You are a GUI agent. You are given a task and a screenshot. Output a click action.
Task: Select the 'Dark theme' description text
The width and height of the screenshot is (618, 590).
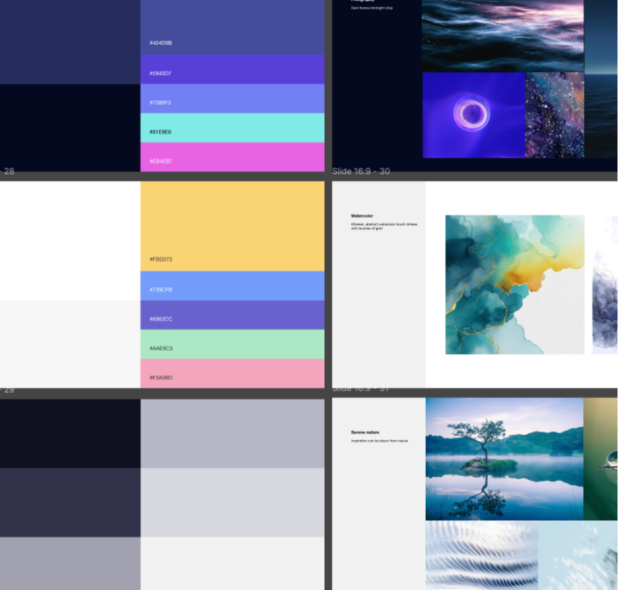(x=372, y=8)
